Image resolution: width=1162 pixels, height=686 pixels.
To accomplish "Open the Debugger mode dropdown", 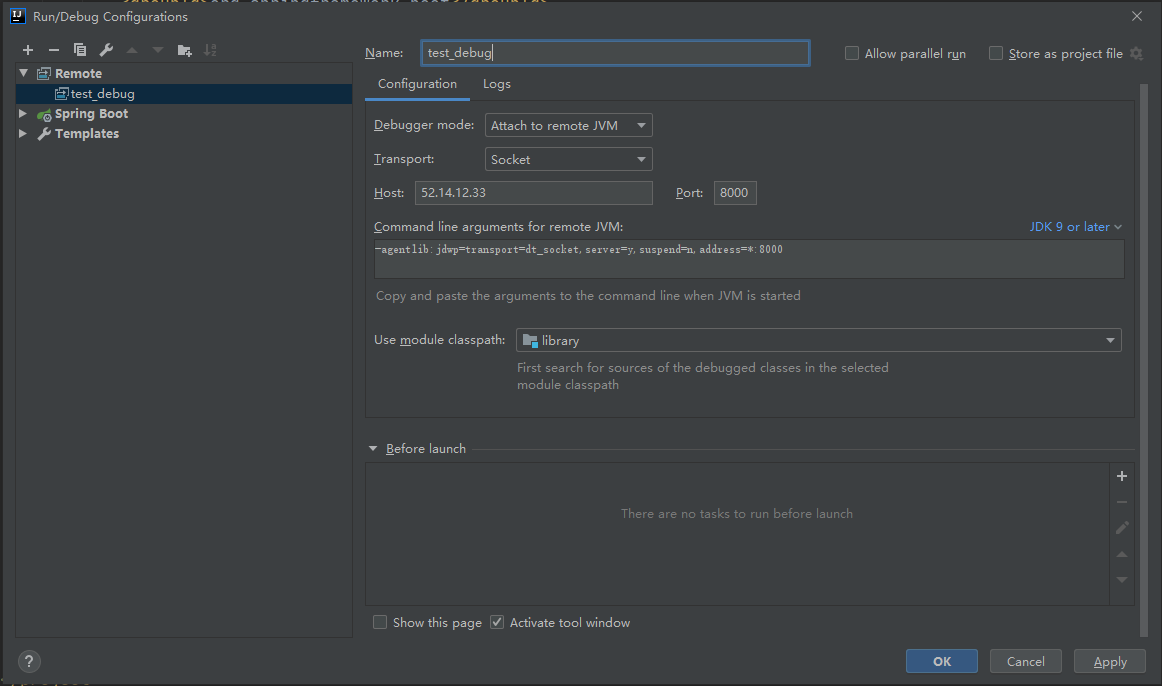I will (x=568, y=125).
